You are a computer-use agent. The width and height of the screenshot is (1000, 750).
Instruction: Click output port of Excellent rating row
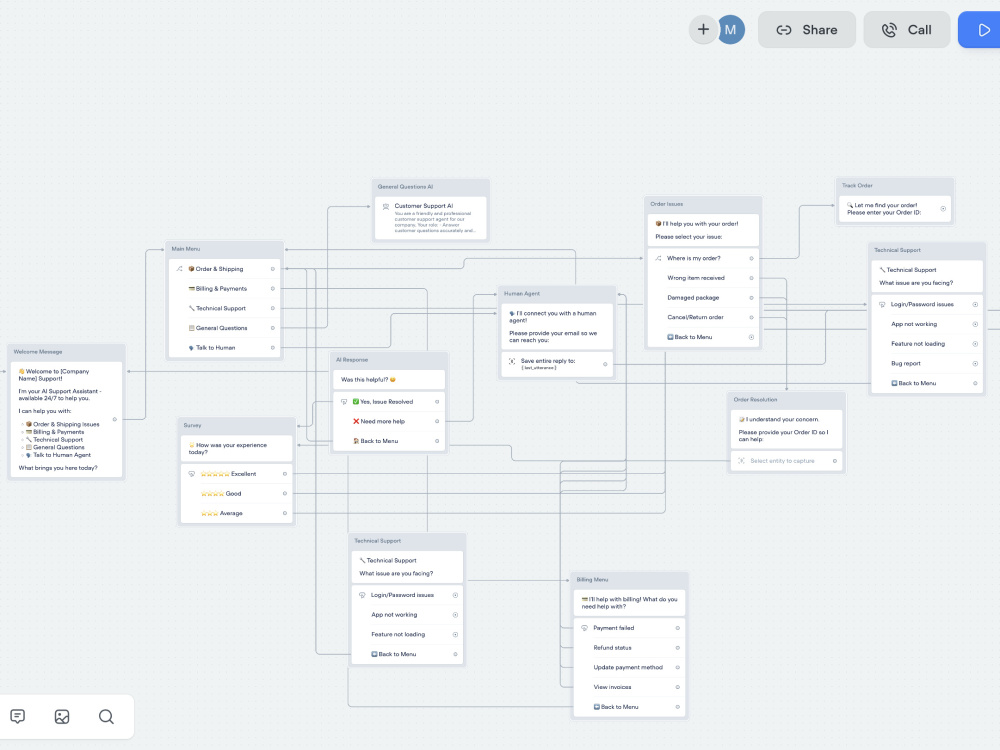click(x=284, y=474)
